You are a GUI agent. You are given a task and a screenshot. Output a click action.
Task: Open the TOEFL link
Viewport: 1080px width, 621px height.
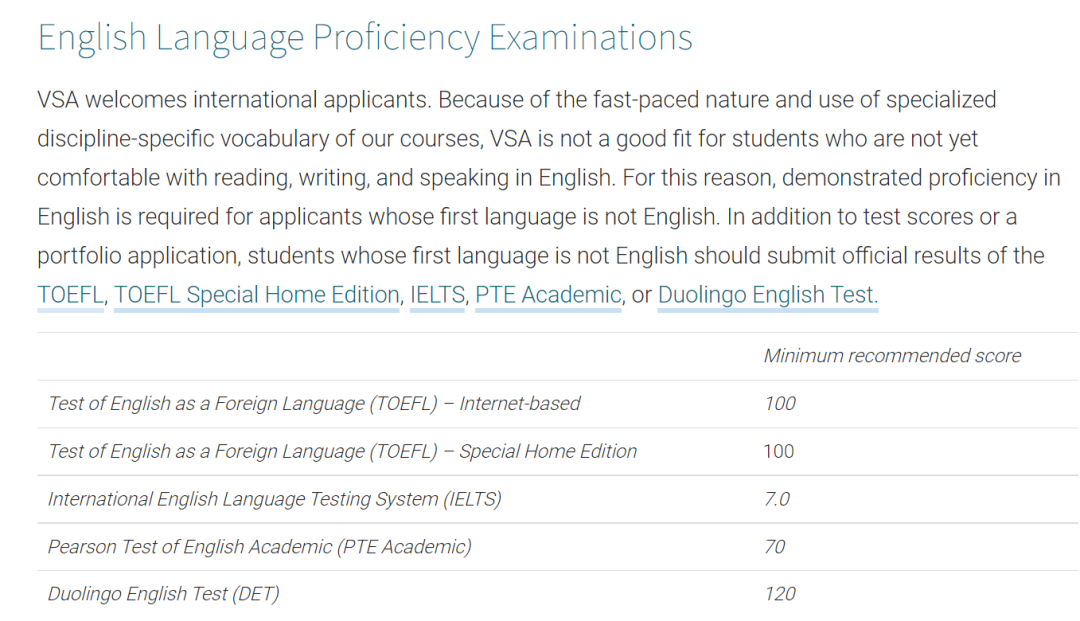coord(70,295)
